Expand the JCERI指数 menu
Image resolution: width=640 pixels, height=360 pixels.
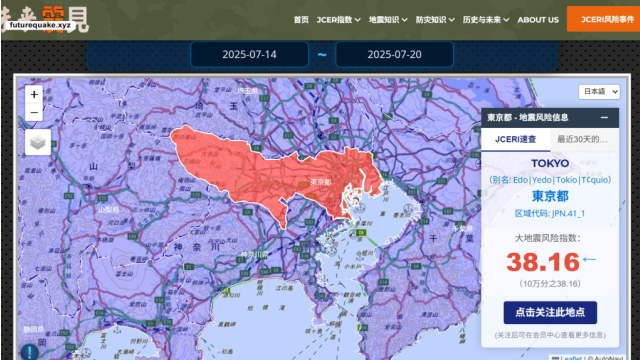click(338, 20)
